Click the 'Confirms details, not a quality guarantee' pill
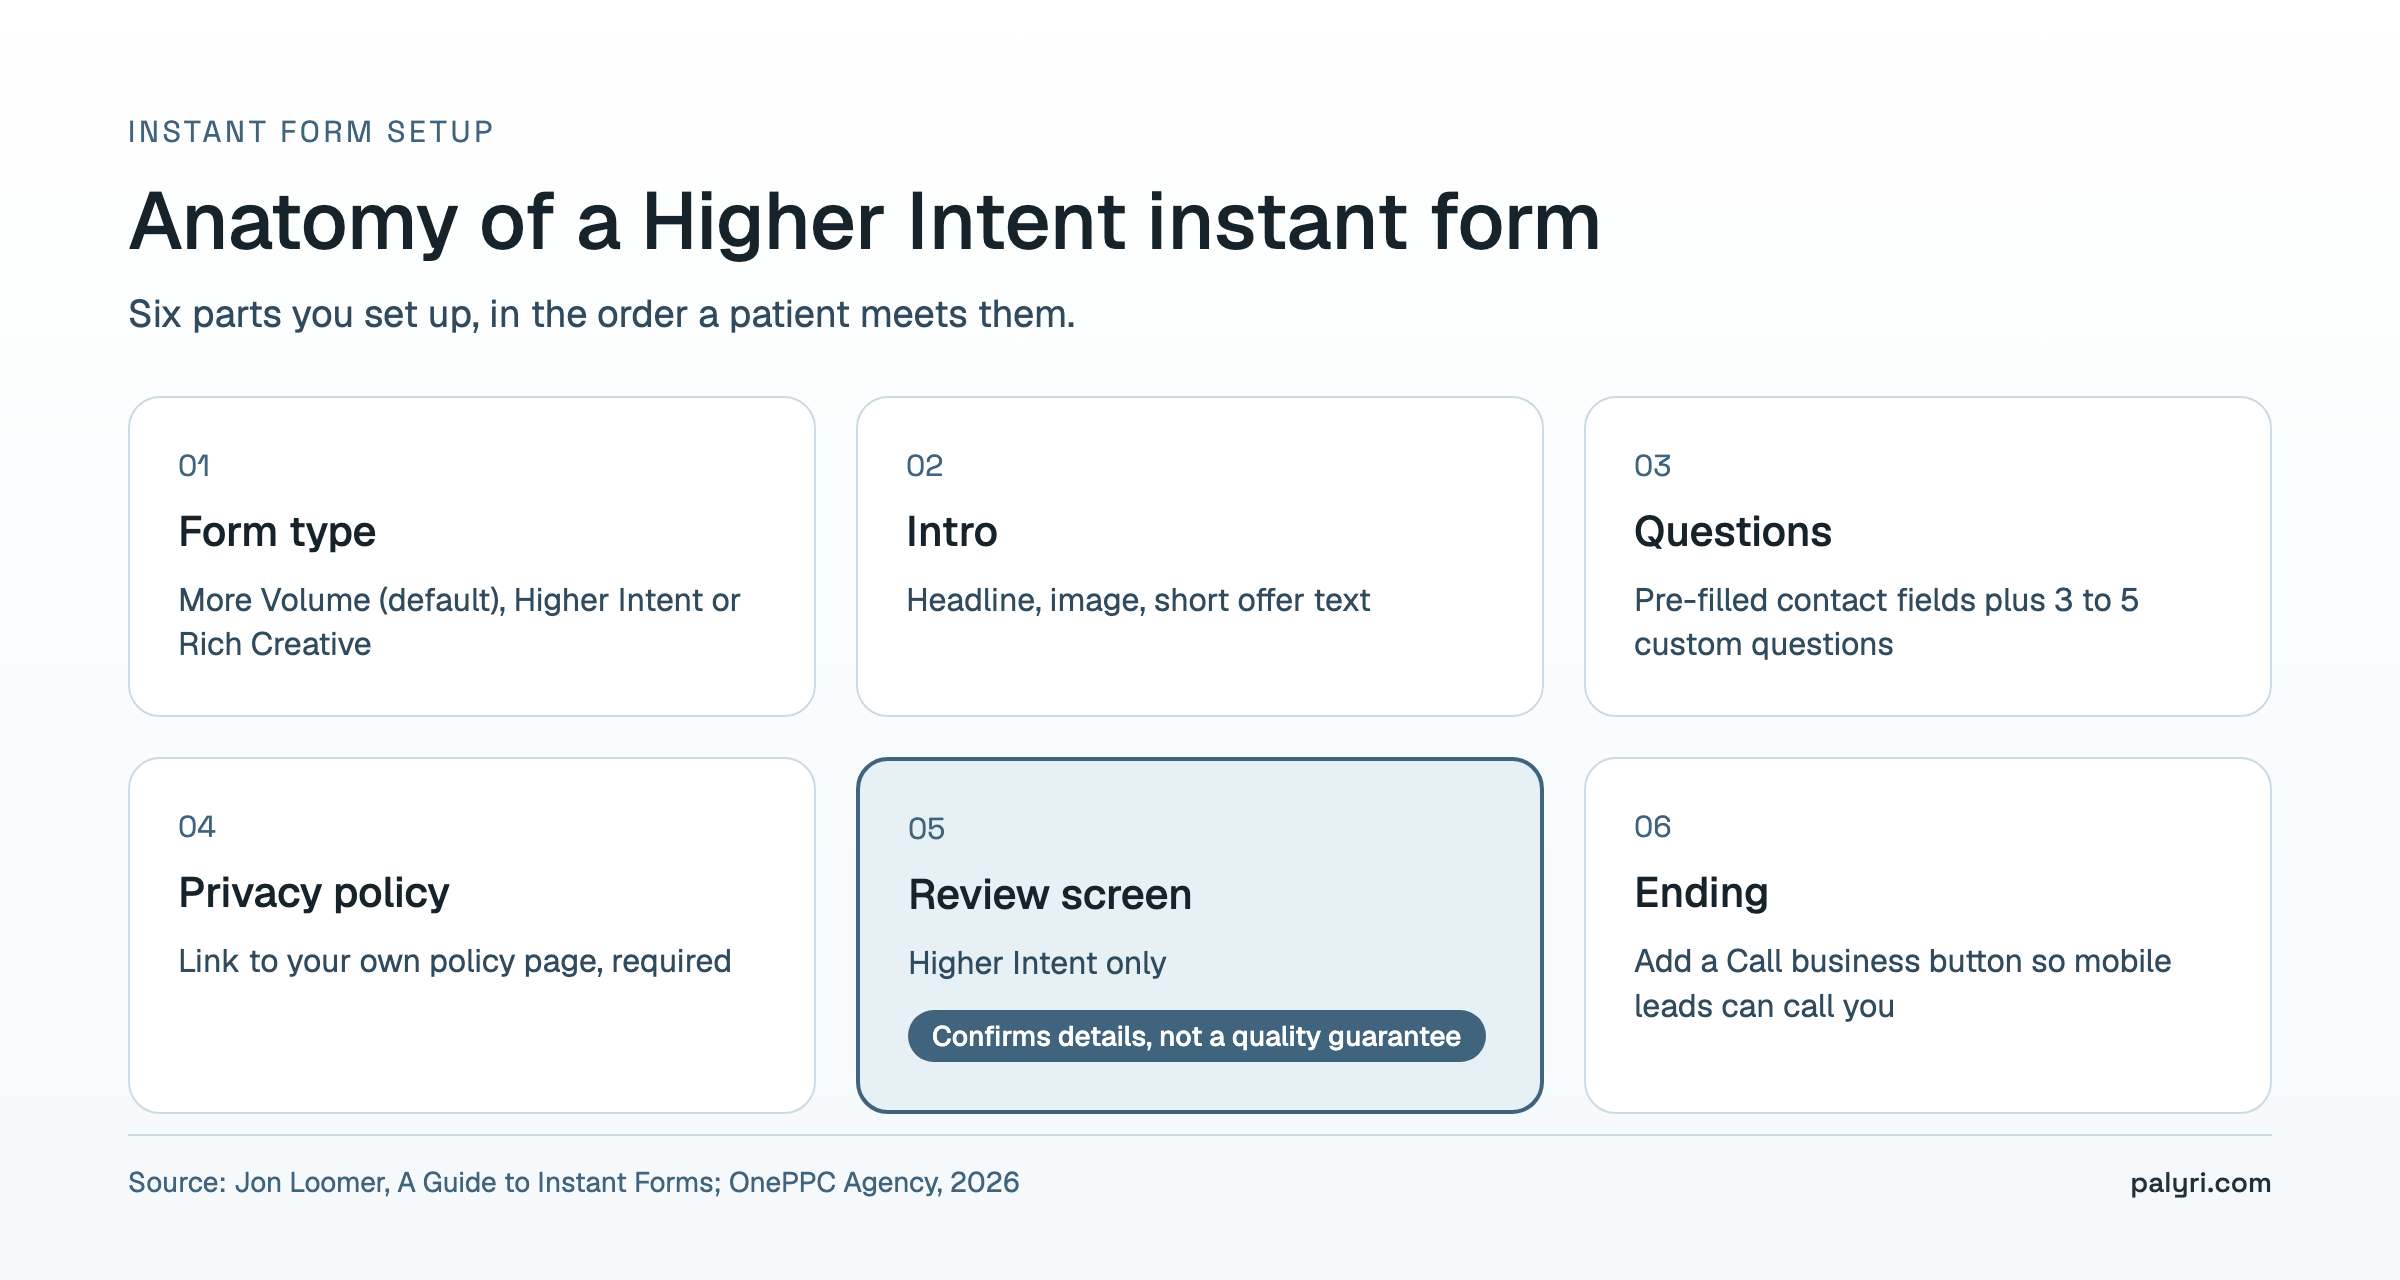This screenshot has height=1280, width=2400. (1197, 1036)
